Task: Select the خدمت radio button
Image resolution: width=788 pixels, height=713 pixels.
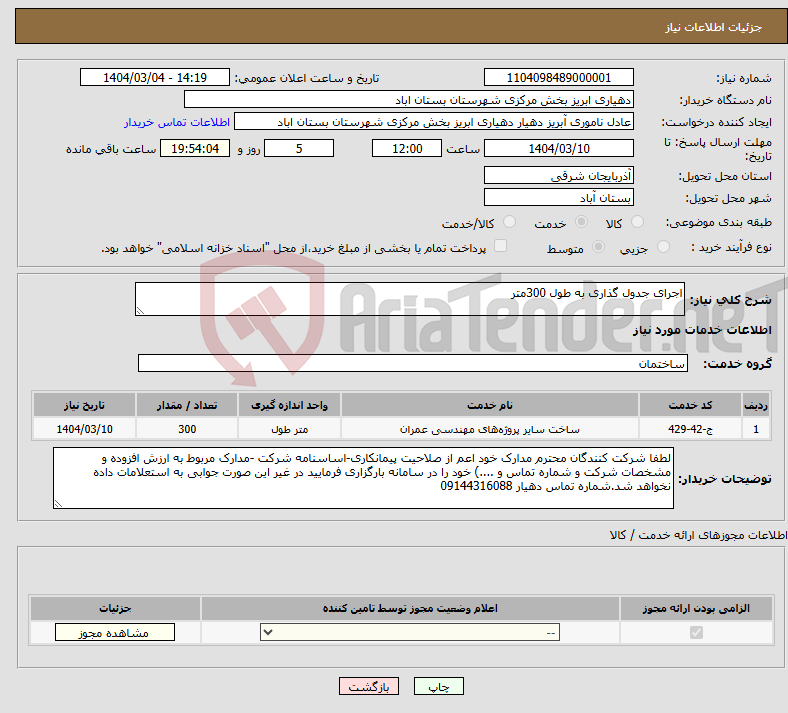Action: click(581, 222)
